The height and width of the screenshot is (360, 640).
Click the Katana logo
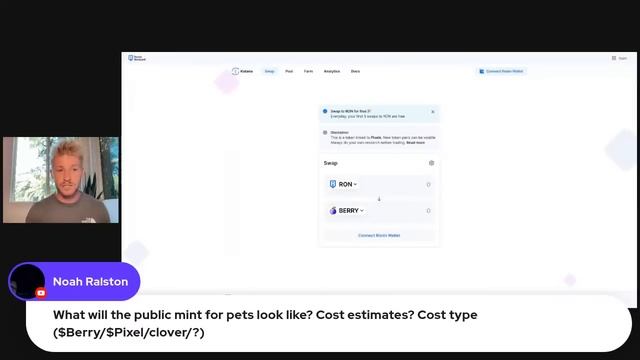[242, 71]
